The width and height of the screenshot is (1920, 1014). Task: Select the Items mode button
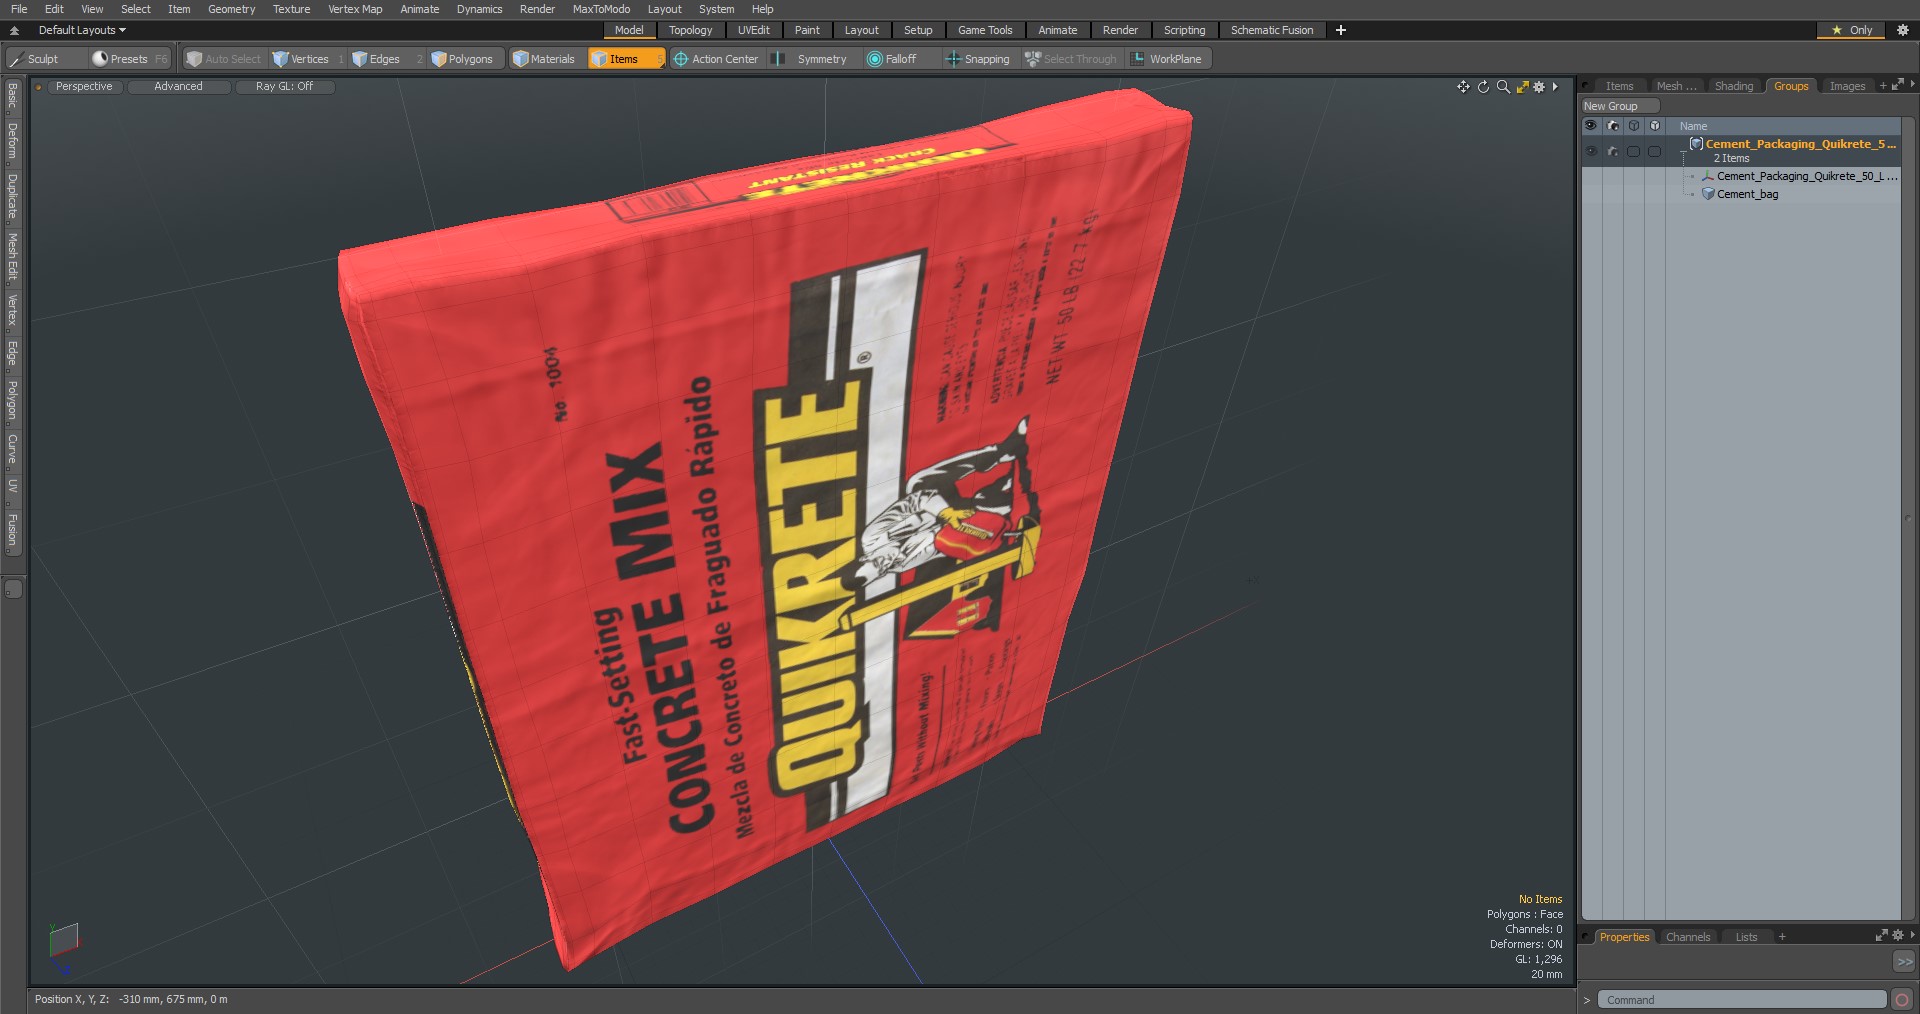click(626, 59)
